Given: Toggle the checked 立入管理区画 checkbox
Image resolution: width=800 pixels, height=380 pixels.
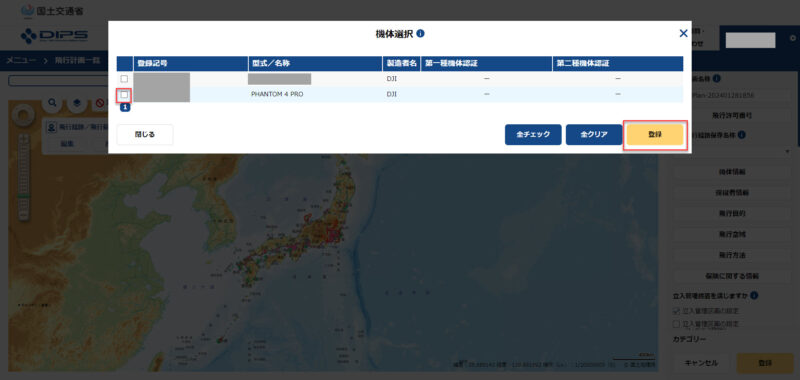Looking at the screenshot, I should (x=676, y=311).
